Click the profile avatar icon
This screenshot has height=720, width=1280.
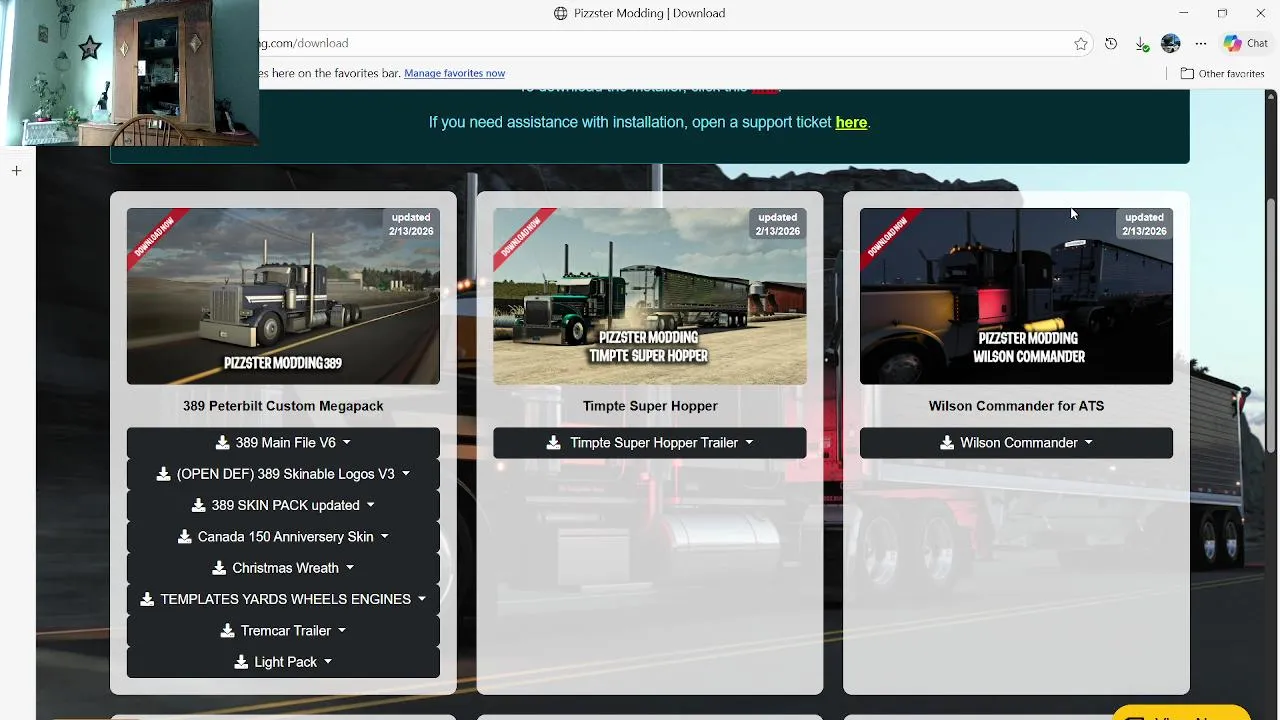coord(1171,44)
